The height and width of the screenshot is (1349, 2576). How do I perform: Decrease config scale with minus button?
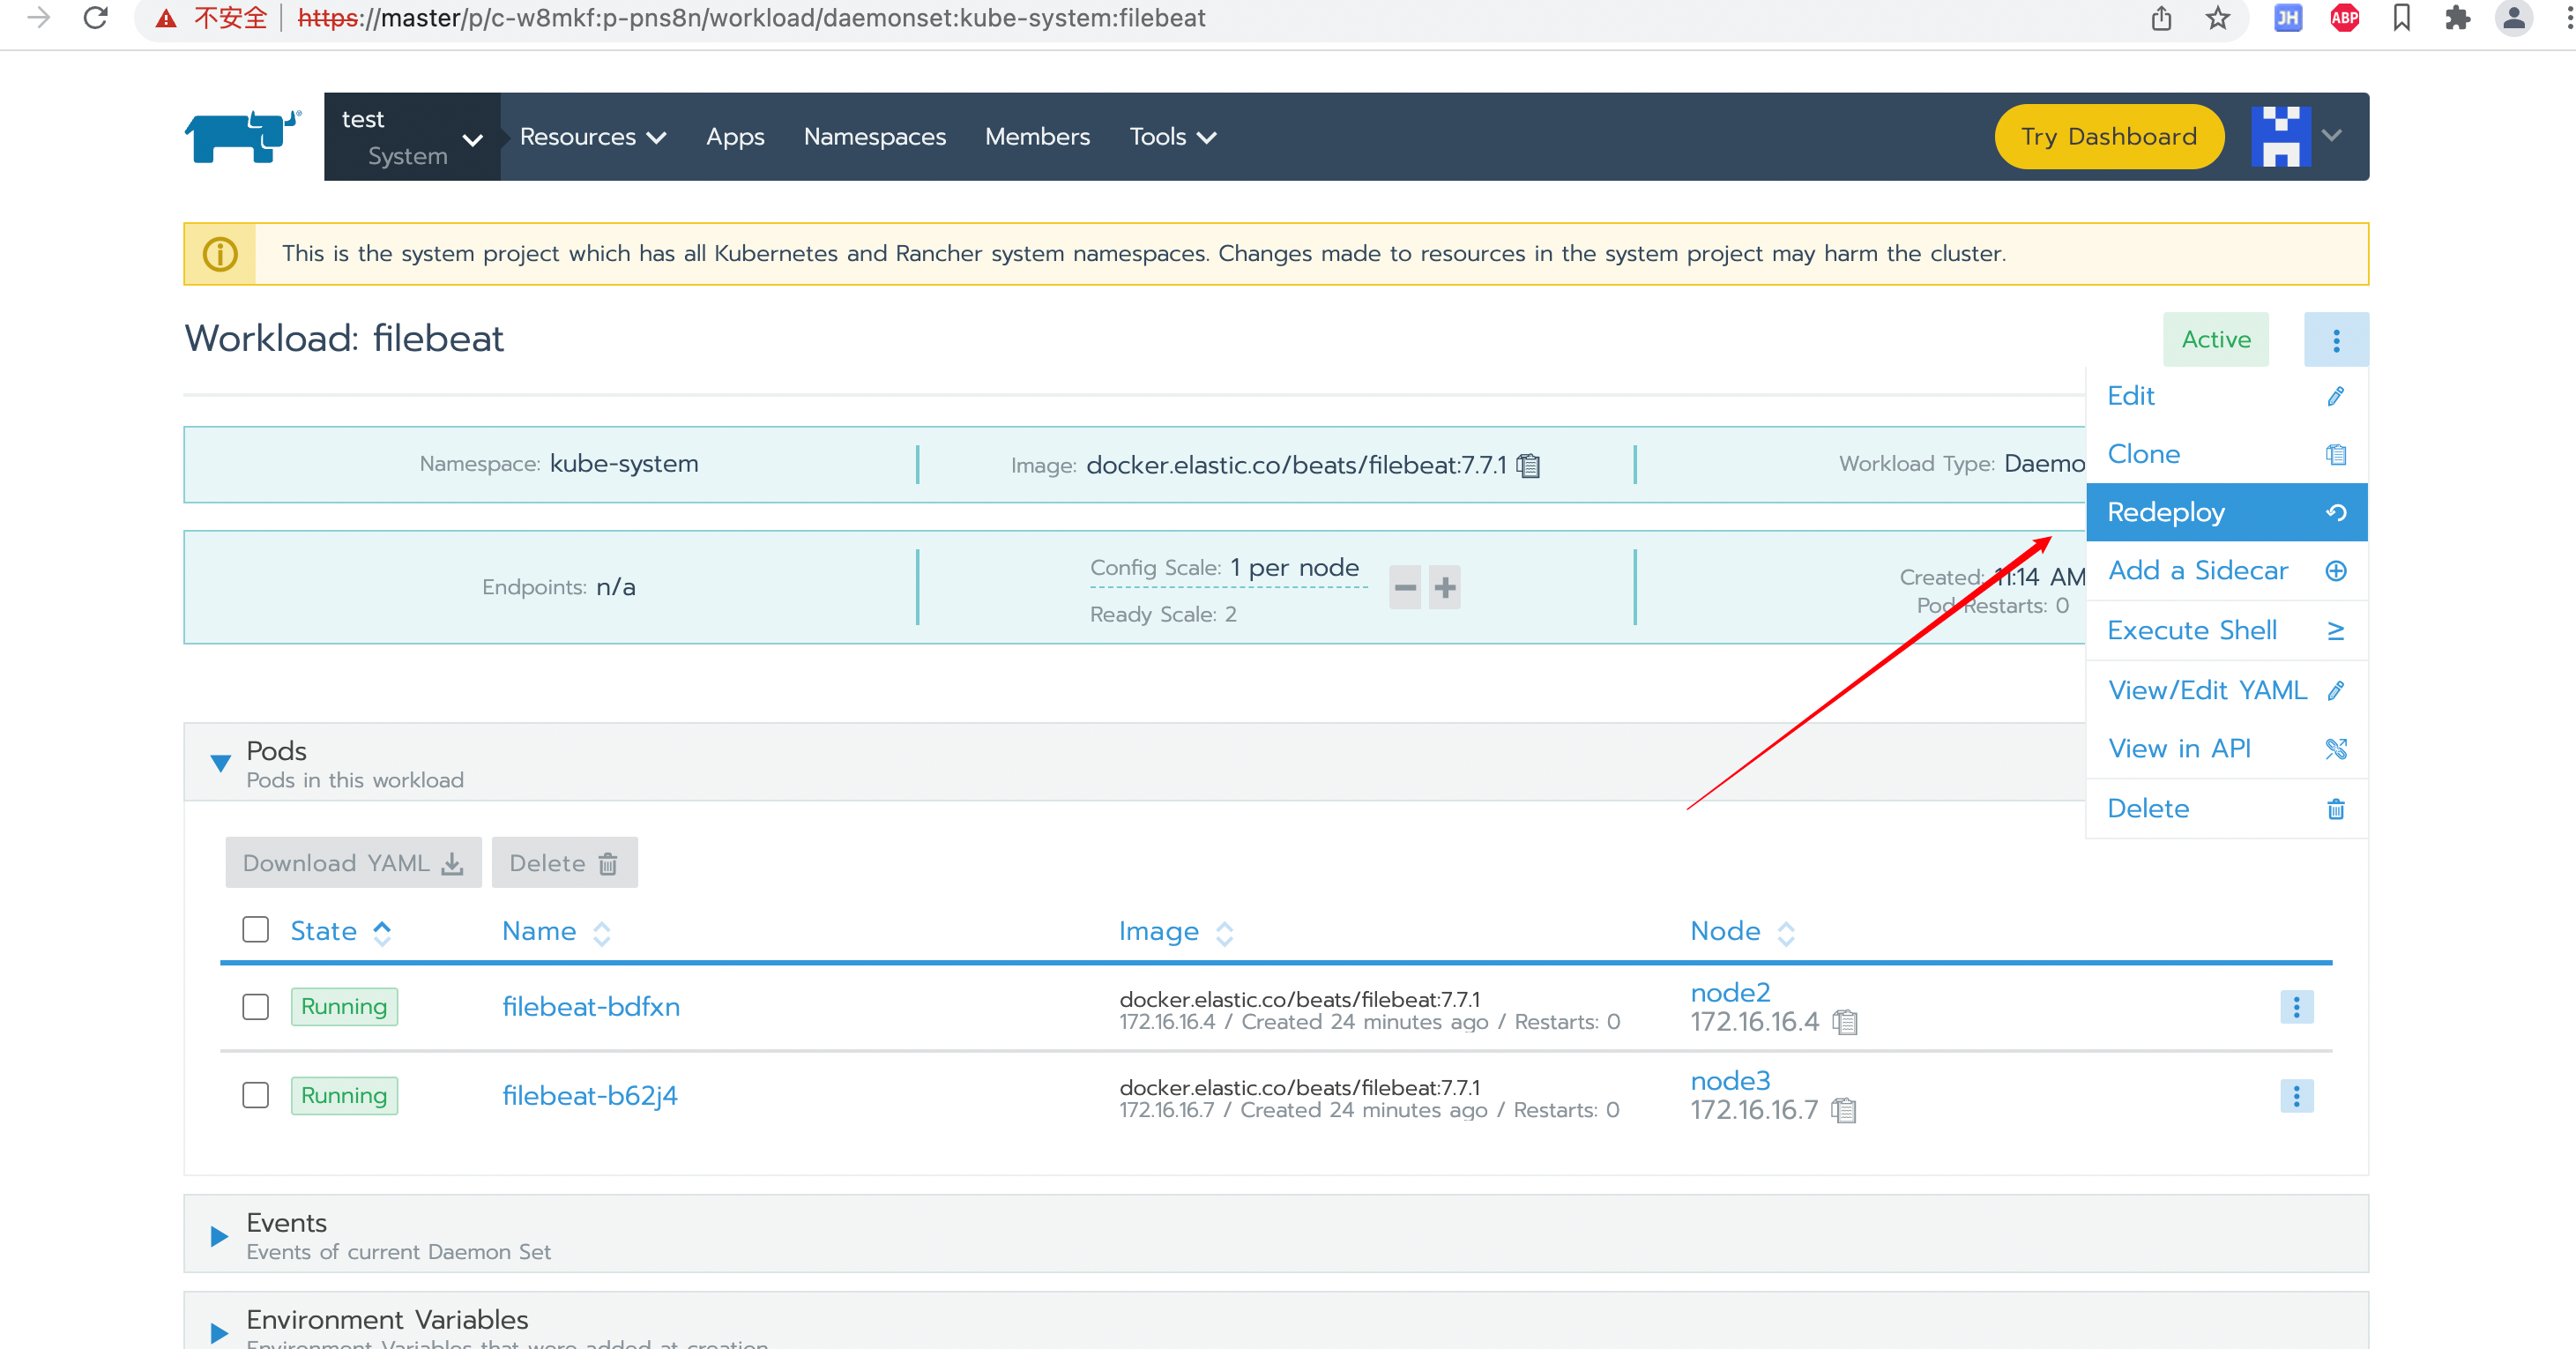[x=1405, y=587]
